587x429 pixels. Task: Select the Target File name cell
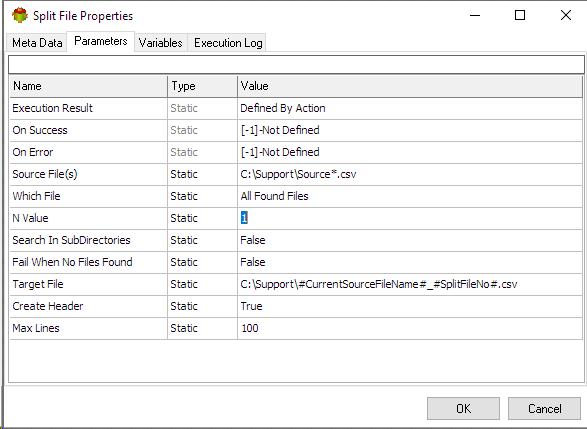(89, 284)
